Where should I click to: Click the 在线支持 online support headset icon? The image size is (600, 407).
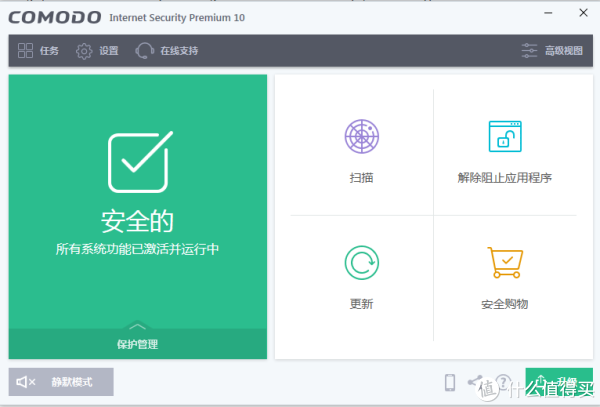pyautogui.click(x=145, y=51)
